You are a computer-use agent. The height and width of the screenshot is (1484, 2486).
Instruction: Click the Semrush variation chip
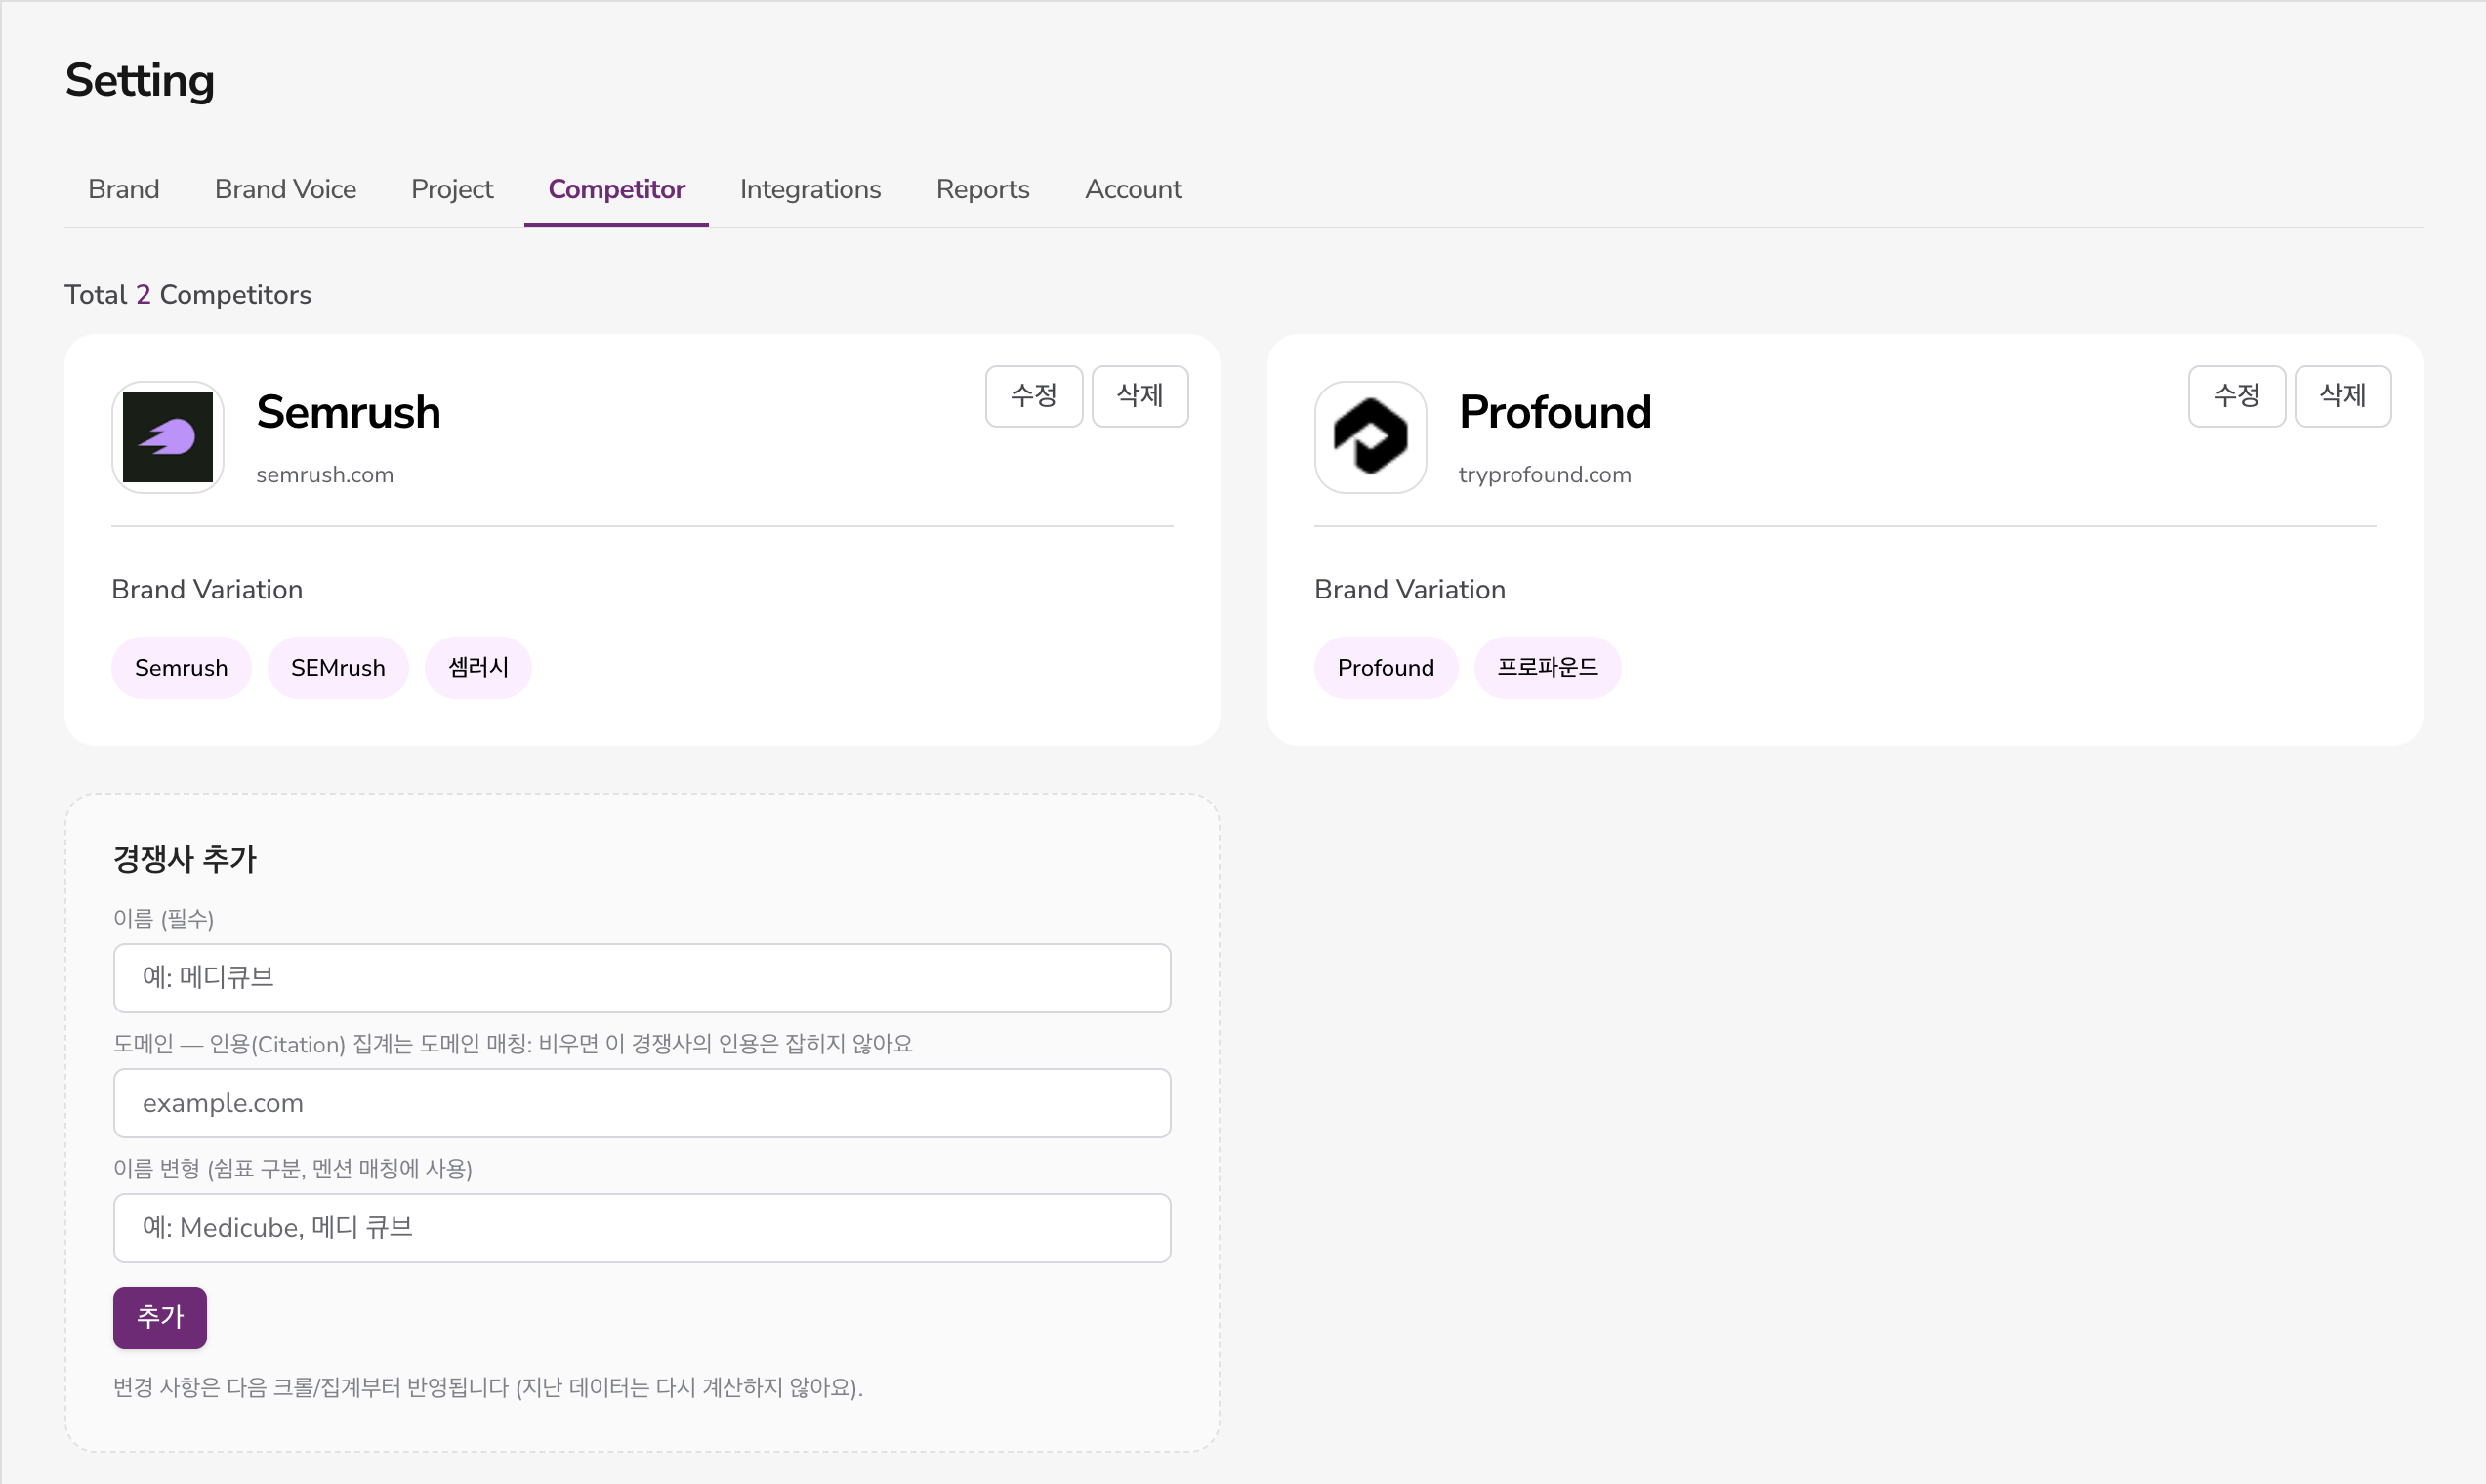(x=181, y=668)
